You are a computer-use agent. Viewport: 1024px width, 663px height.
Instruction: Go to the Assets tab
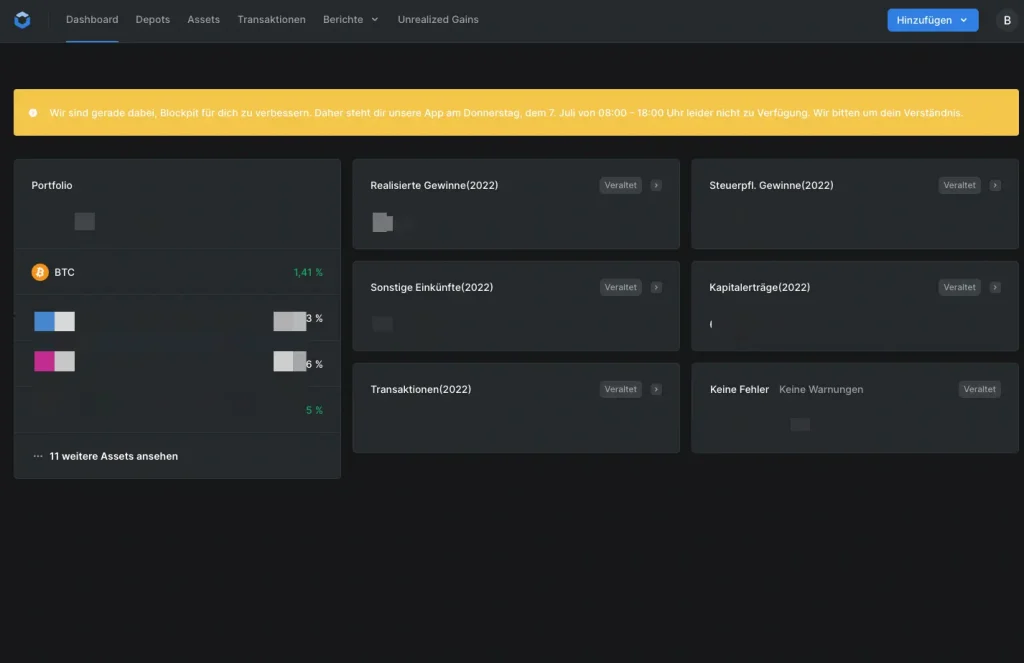click(x=203, y=20)
